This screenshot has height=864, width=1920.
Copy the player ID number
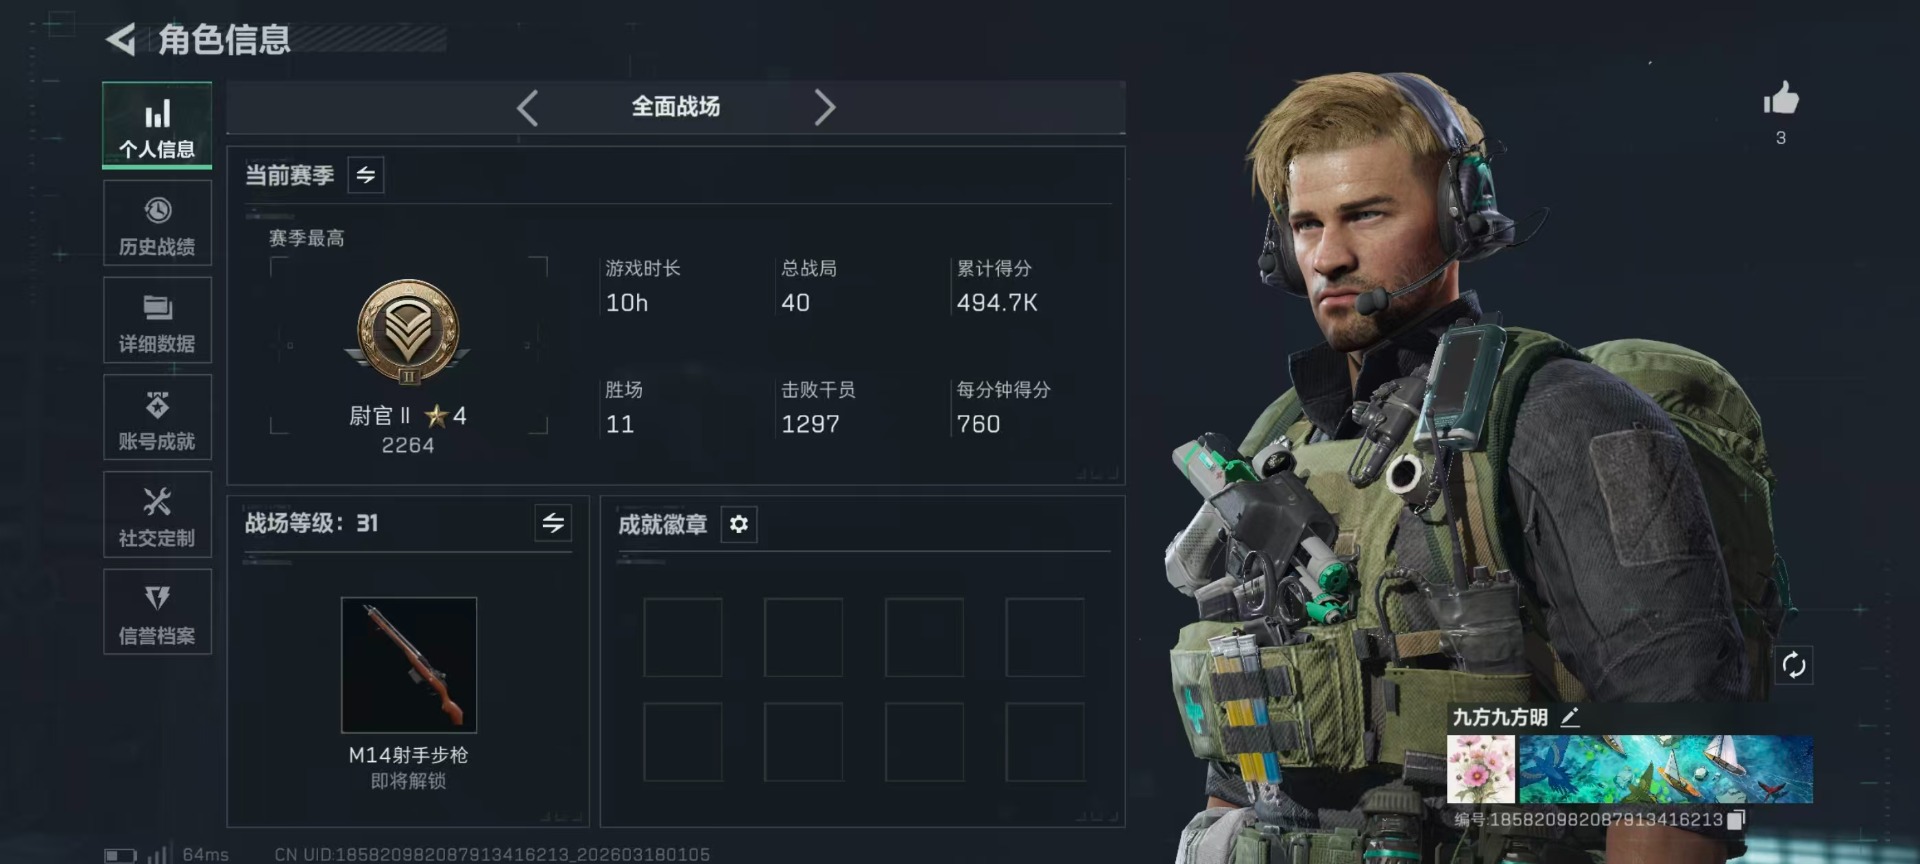(1737, 819)
